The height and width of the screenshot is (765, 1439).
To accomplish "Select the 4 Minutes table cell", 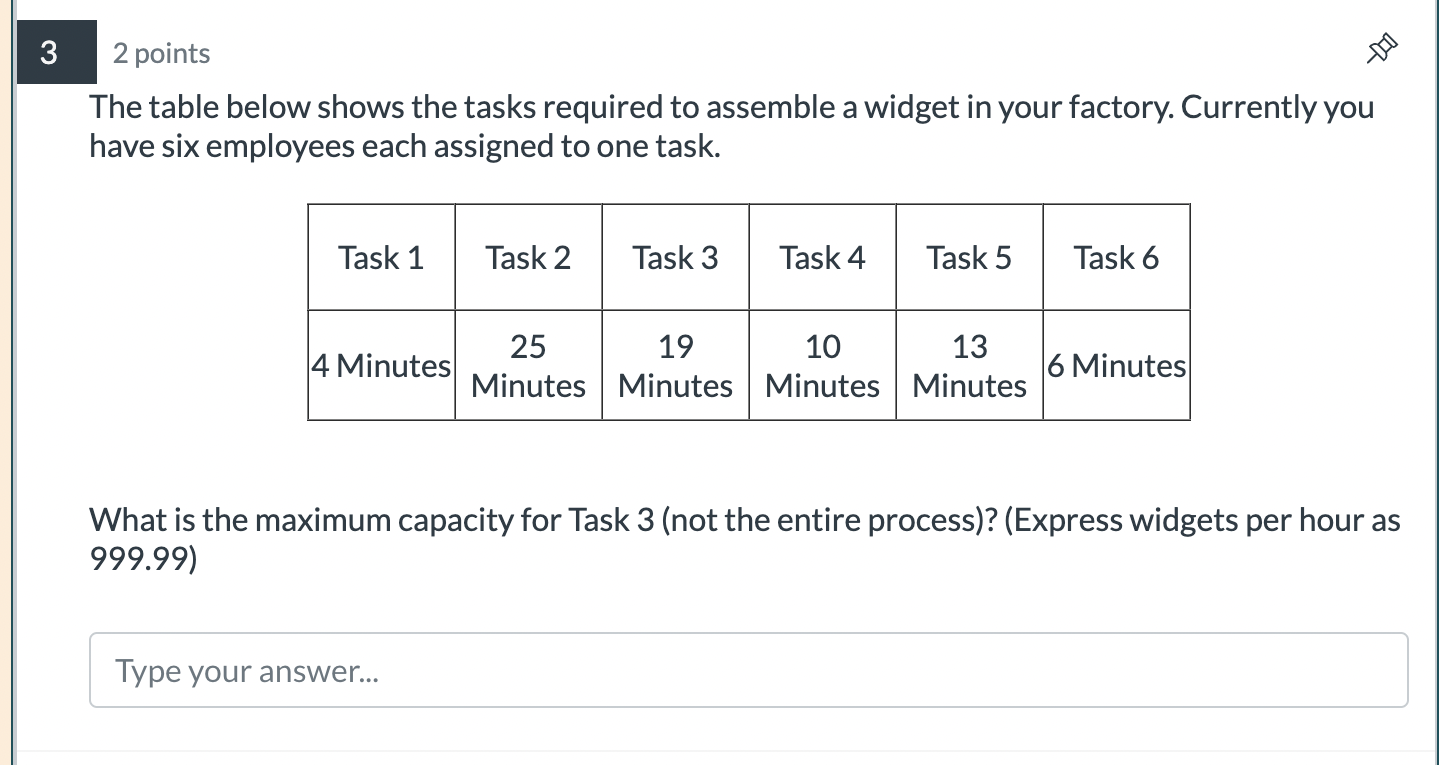I will (381, 365).
